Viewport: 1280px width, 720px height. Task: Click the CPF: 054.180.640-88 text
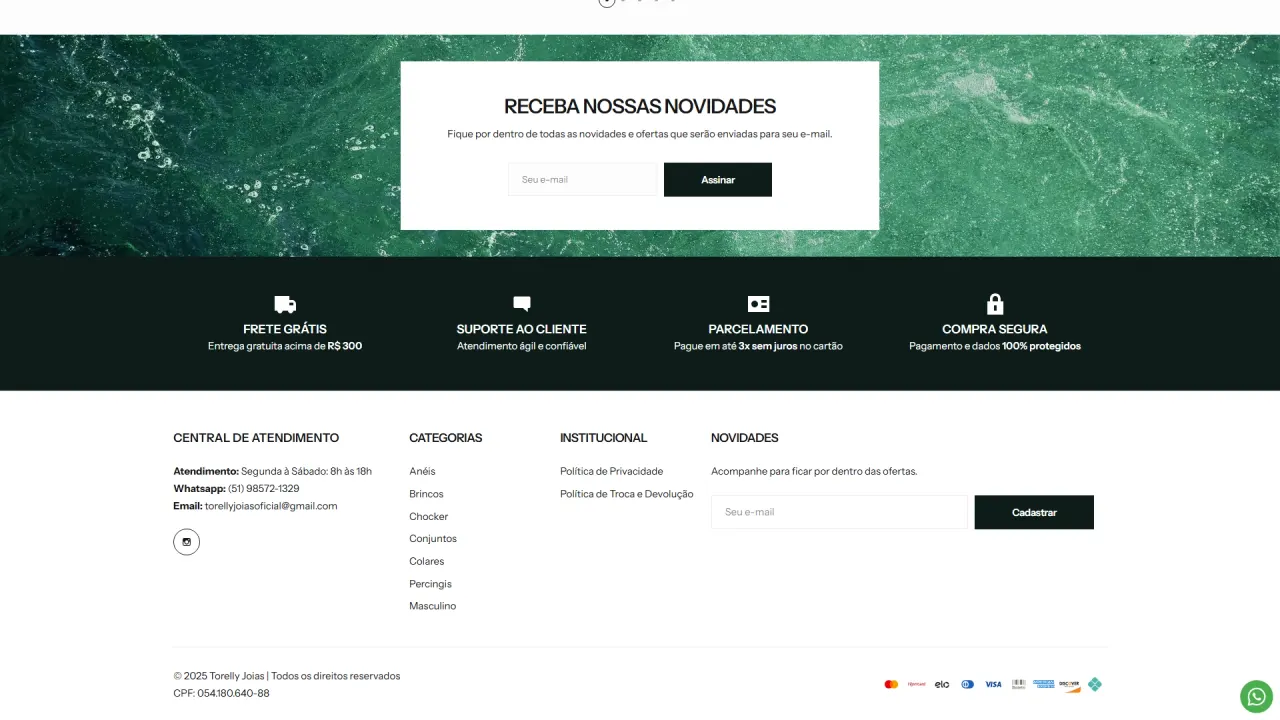(221, 693)
